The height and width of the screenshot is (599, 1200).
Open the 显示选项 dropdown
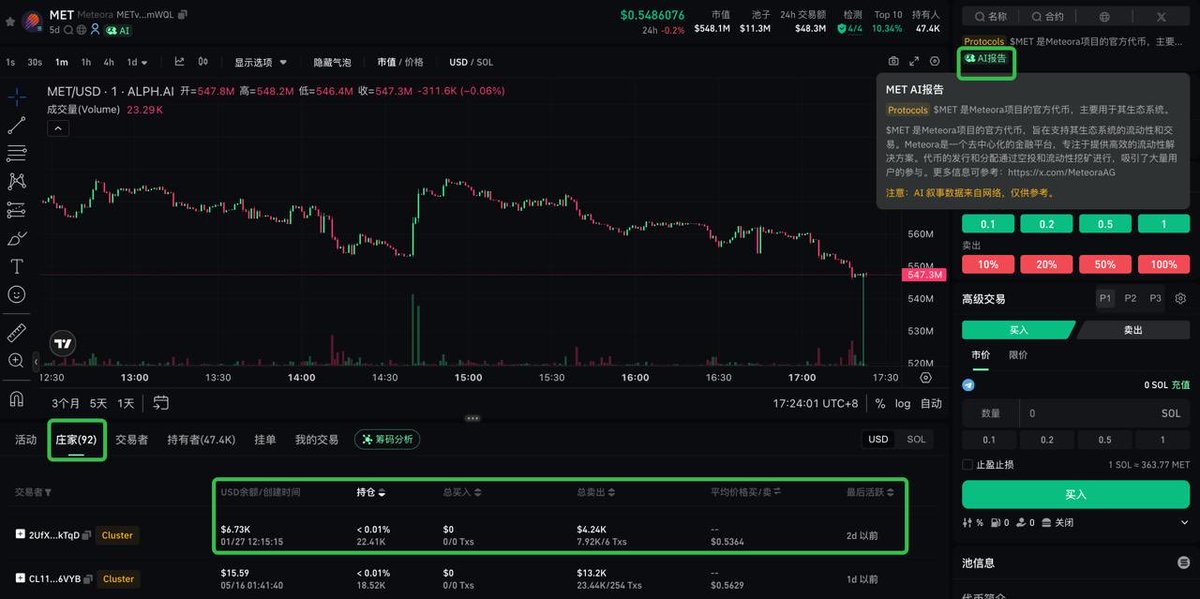(260, 62)
